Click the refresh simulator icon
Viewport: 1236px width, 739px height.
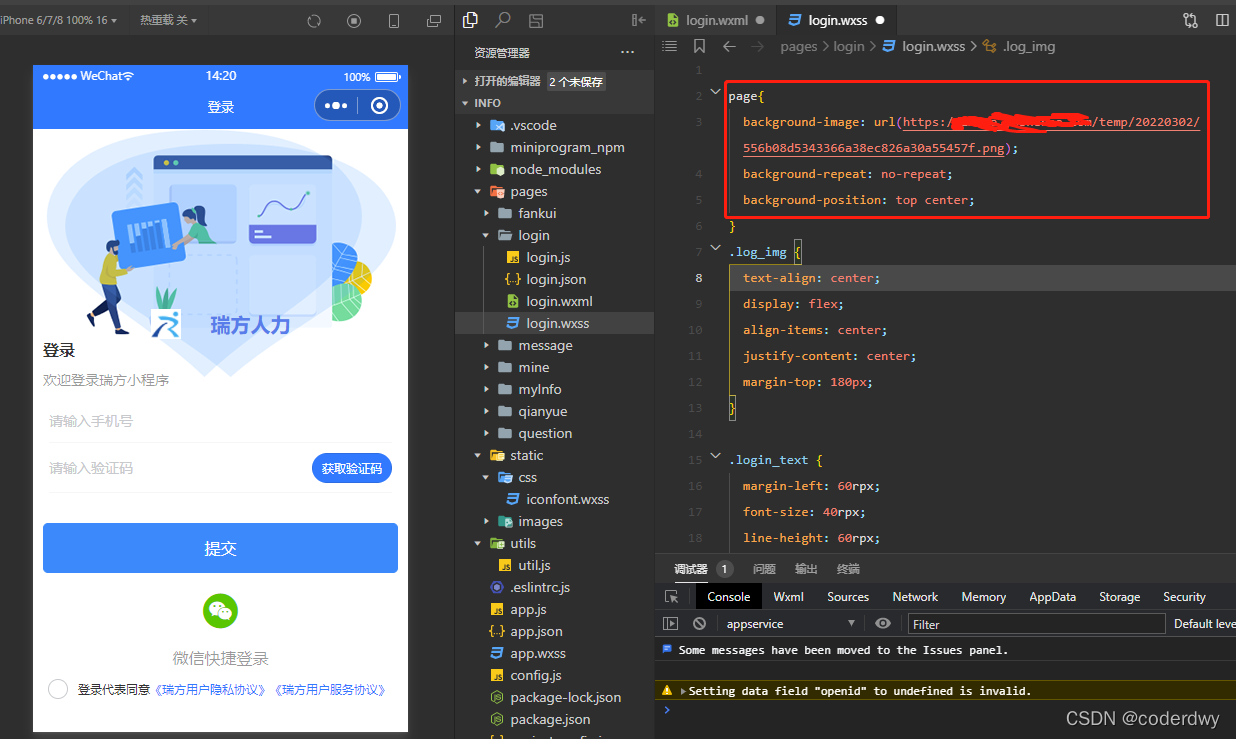[x=314, y=21]
